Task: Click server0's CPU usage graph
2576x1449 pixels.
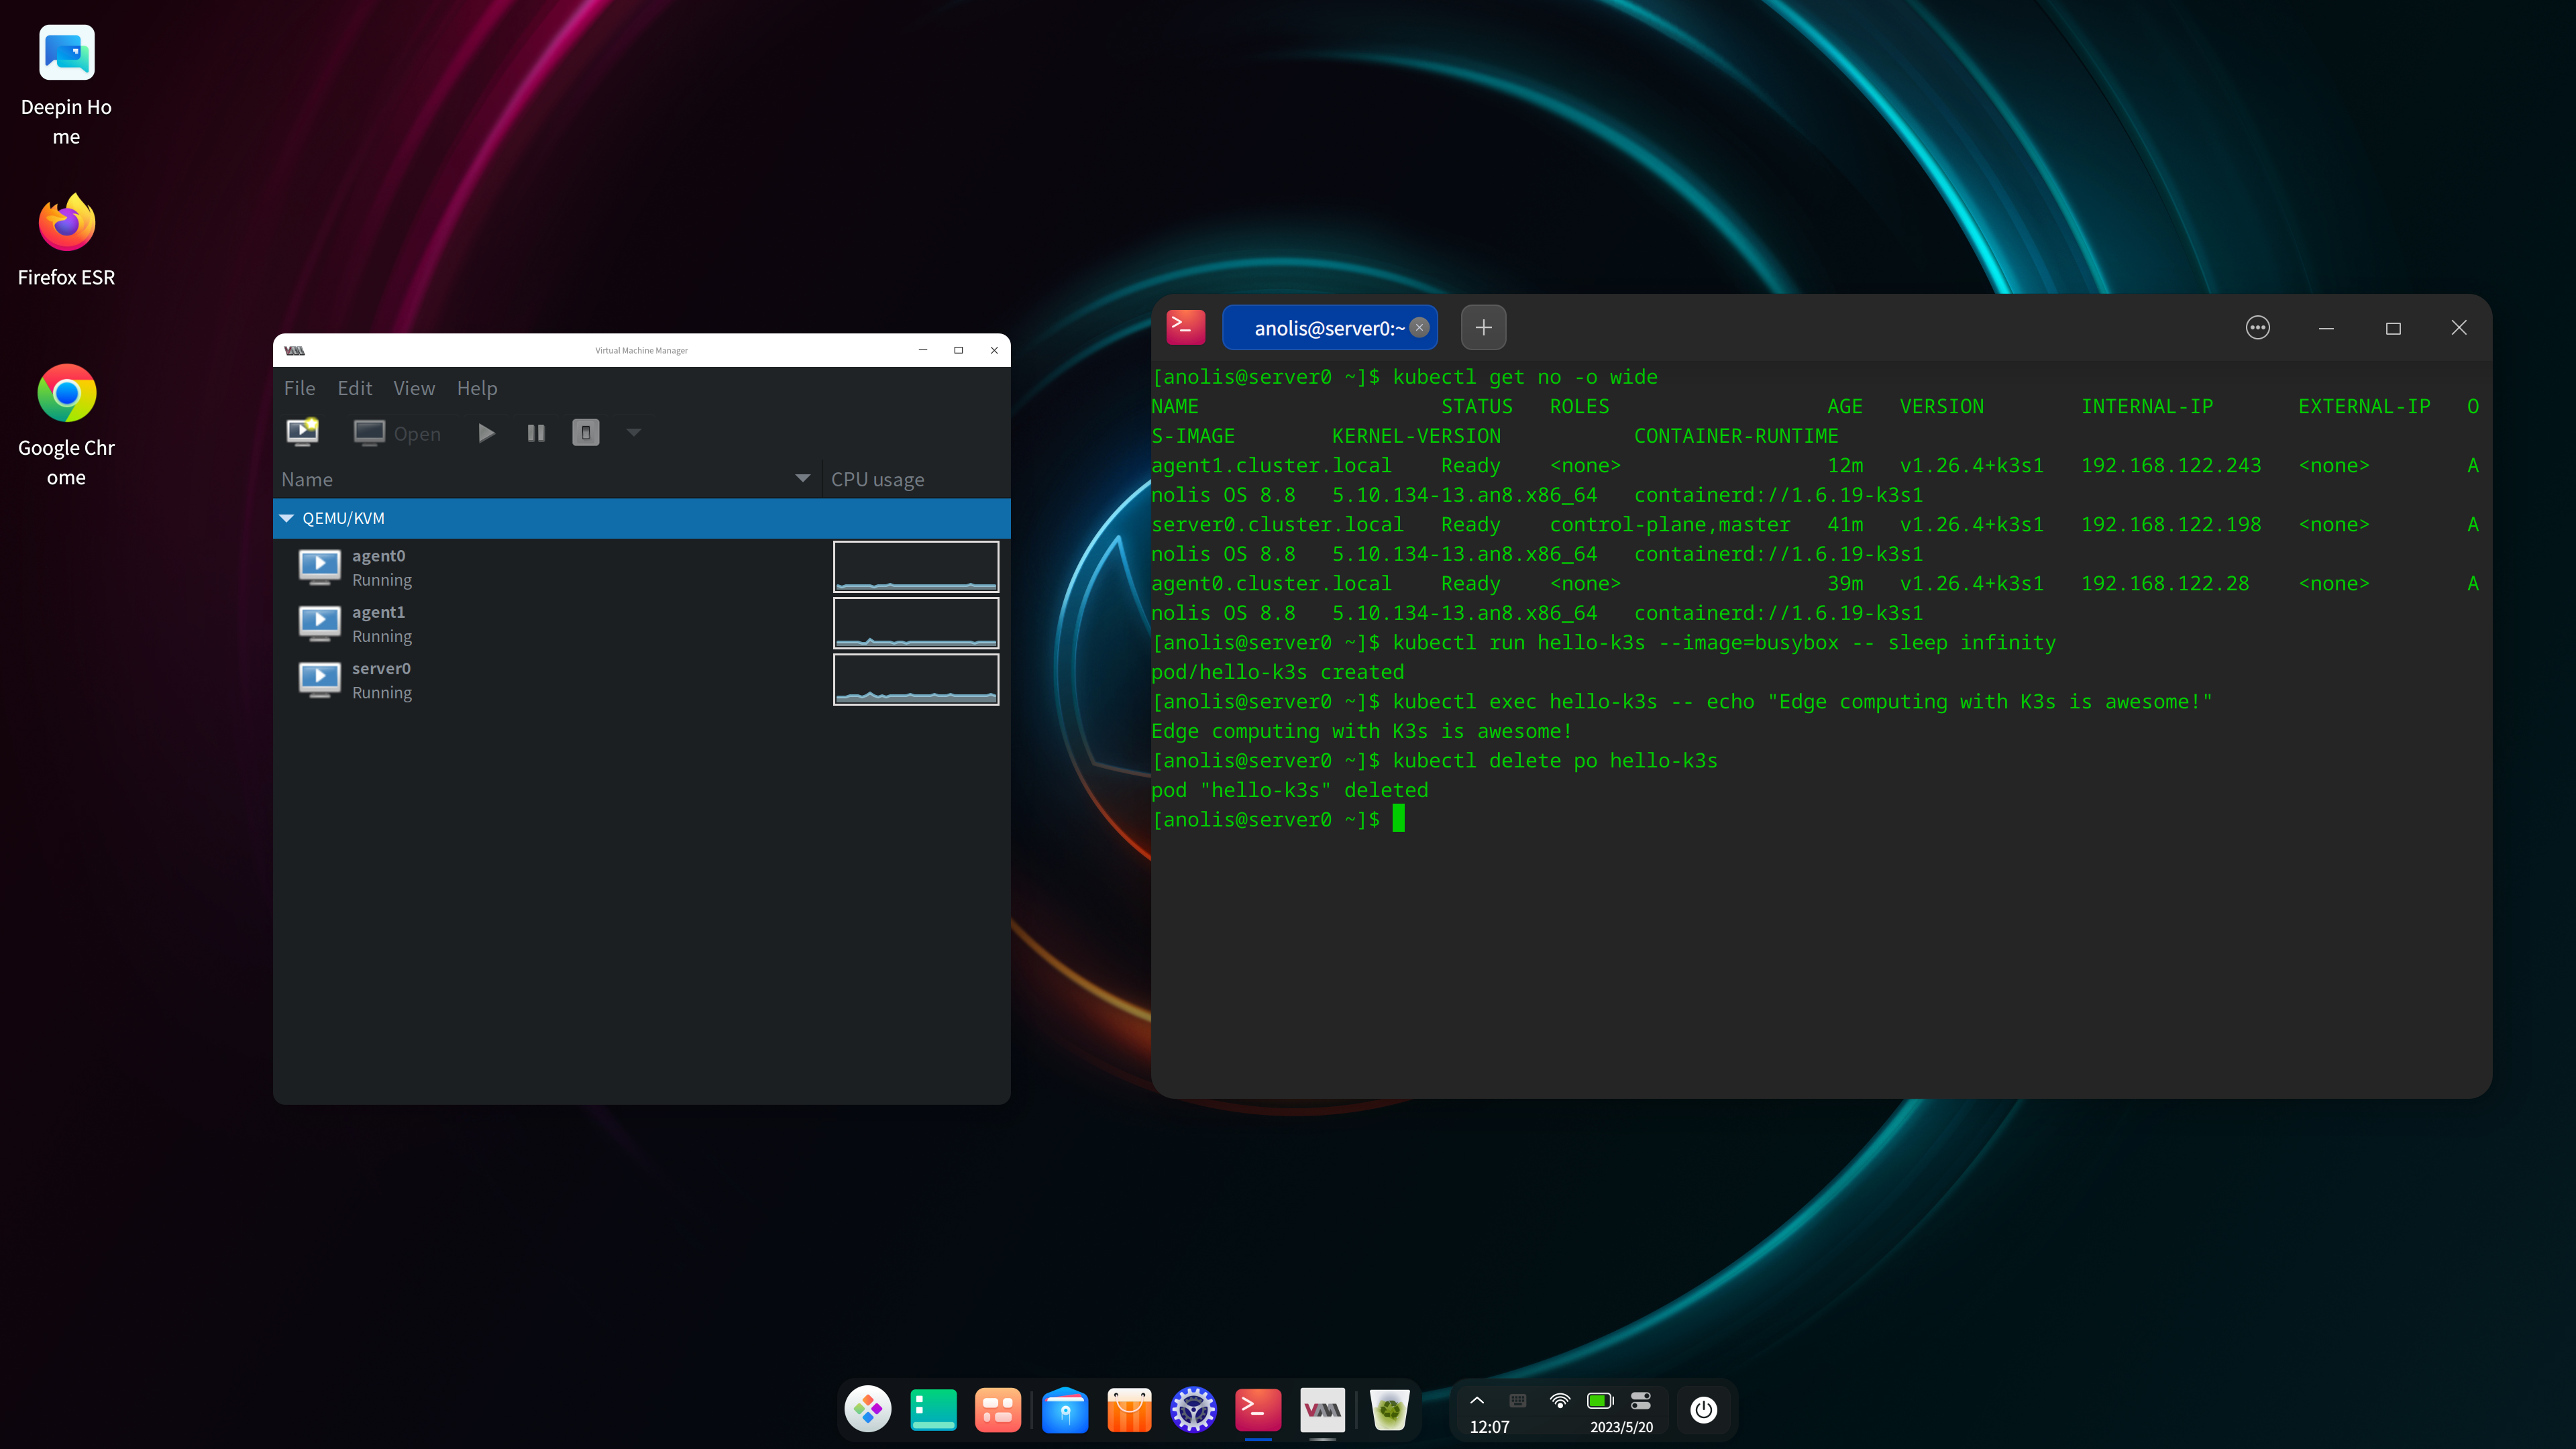Action: point(915,679)
